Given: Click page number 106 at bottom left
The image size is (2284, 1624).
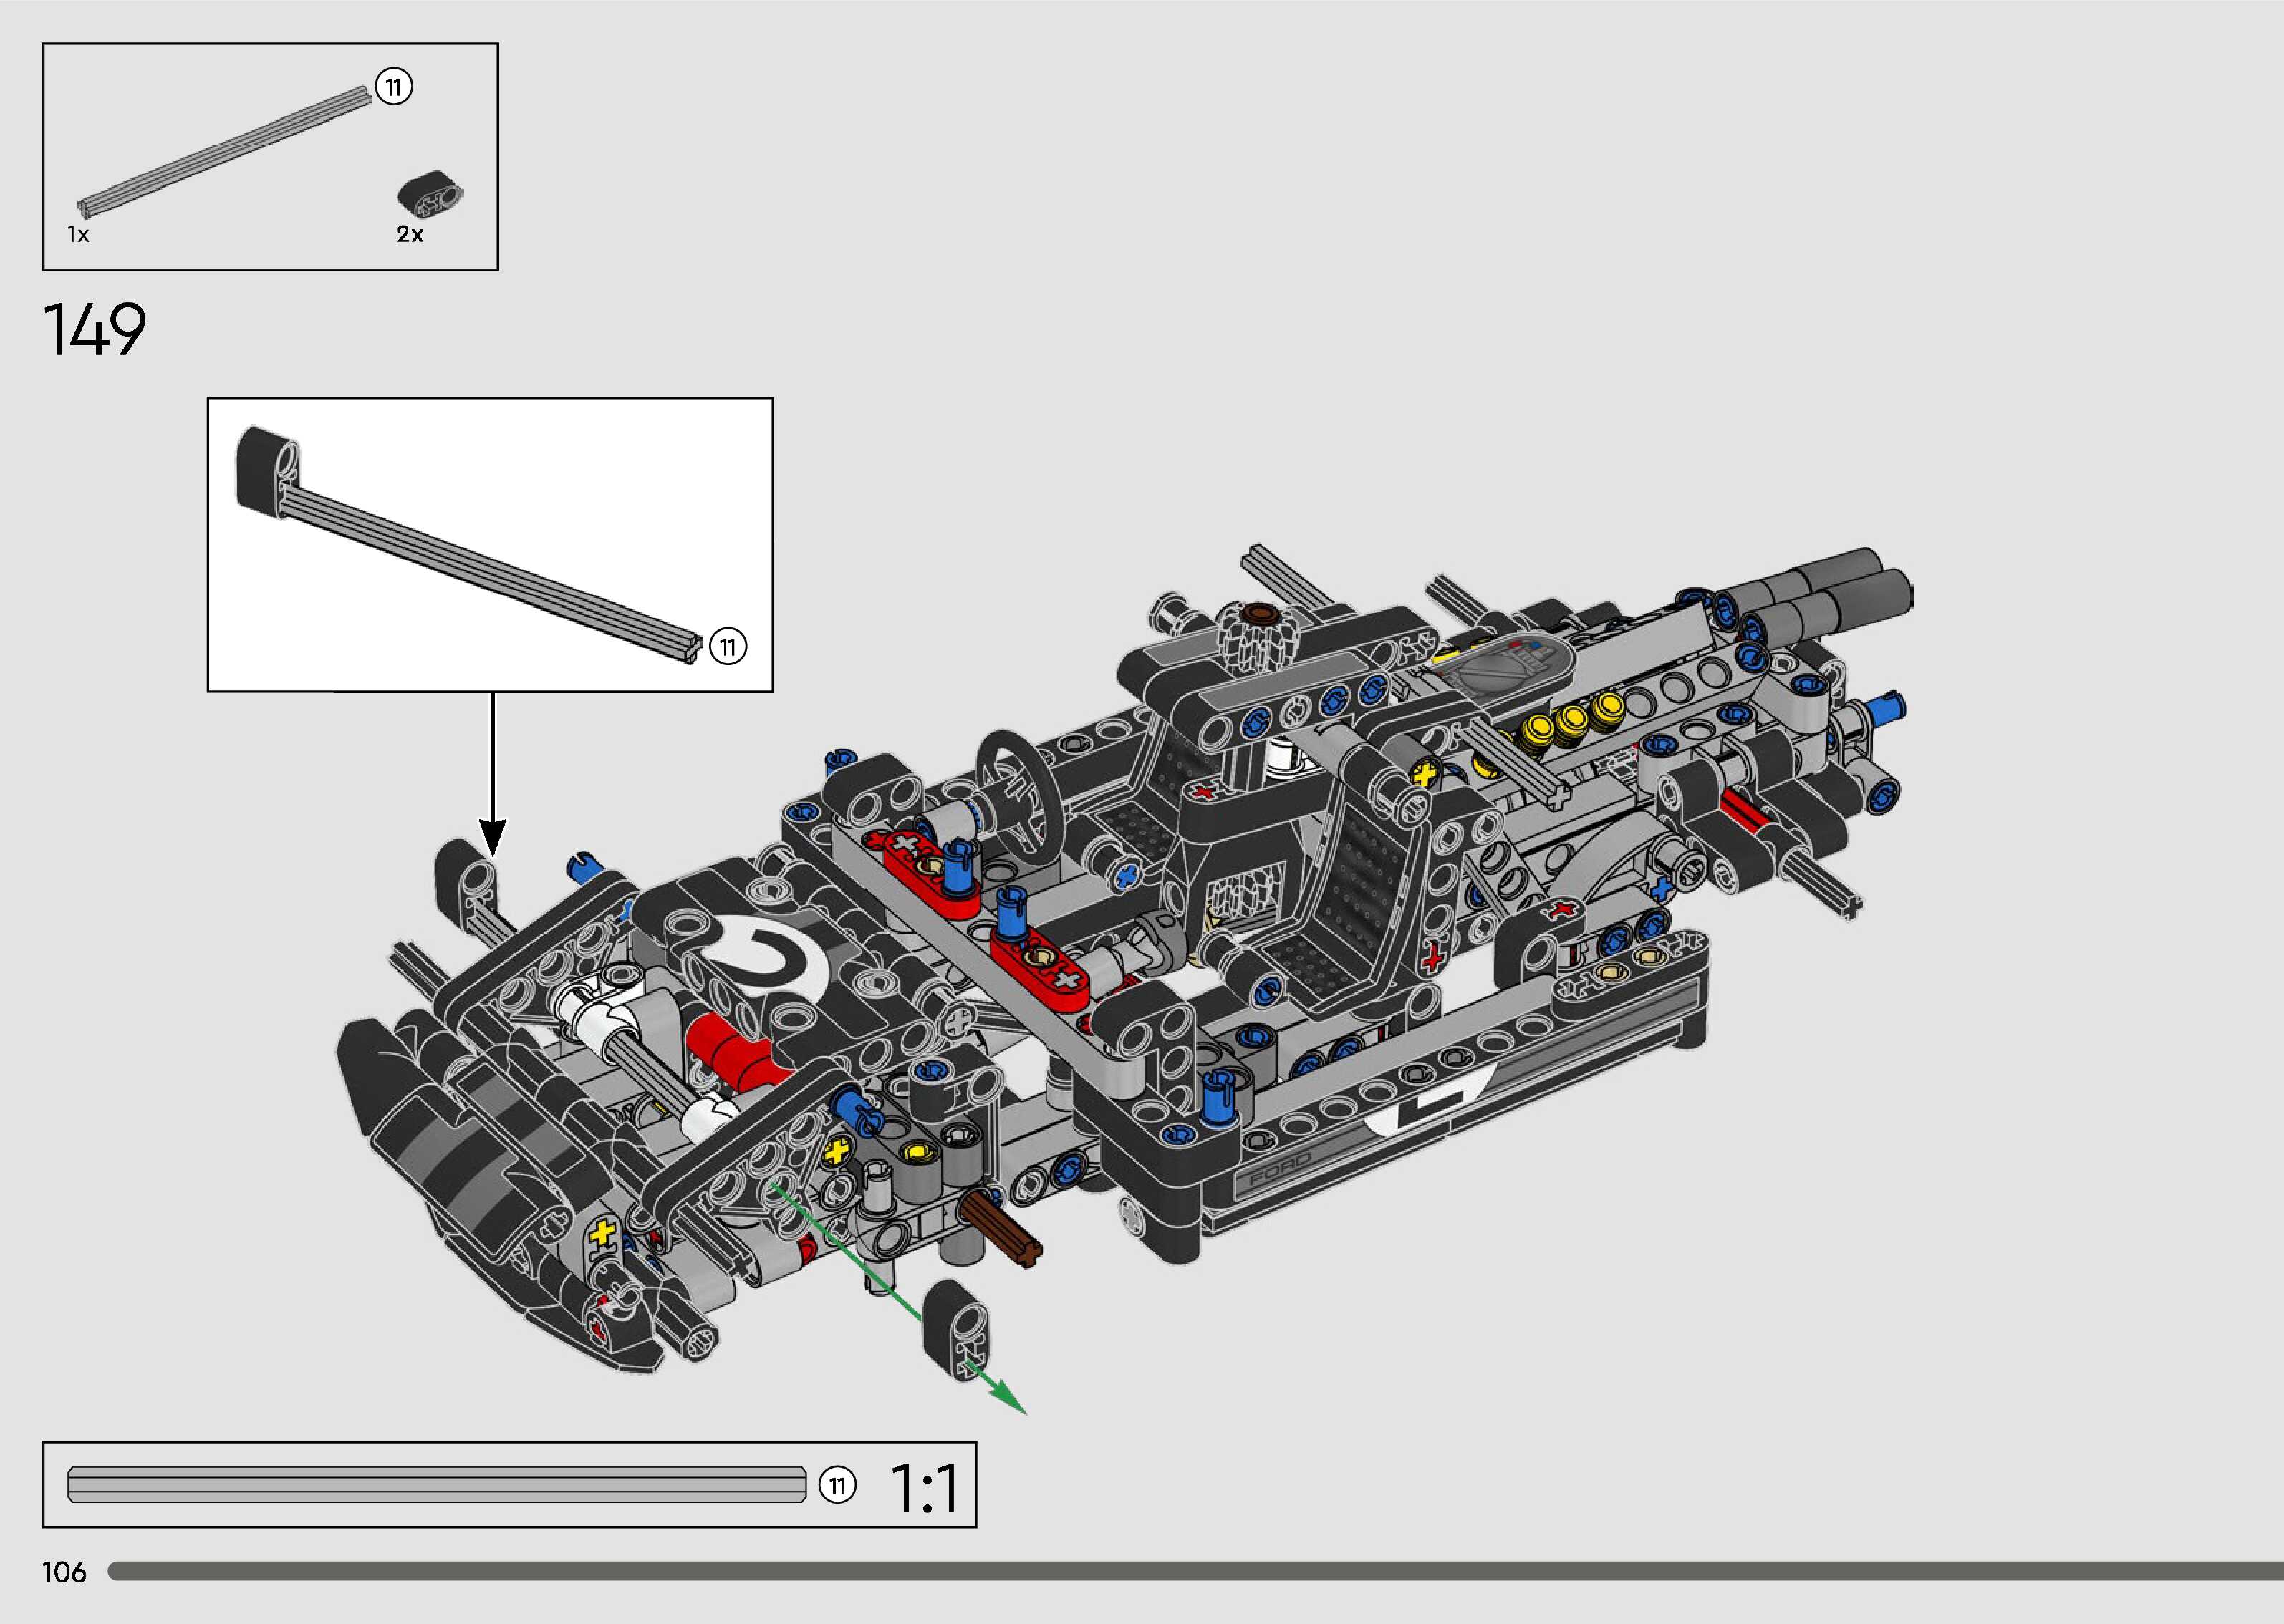Looking at the screenshot, I should (64, 1573).
